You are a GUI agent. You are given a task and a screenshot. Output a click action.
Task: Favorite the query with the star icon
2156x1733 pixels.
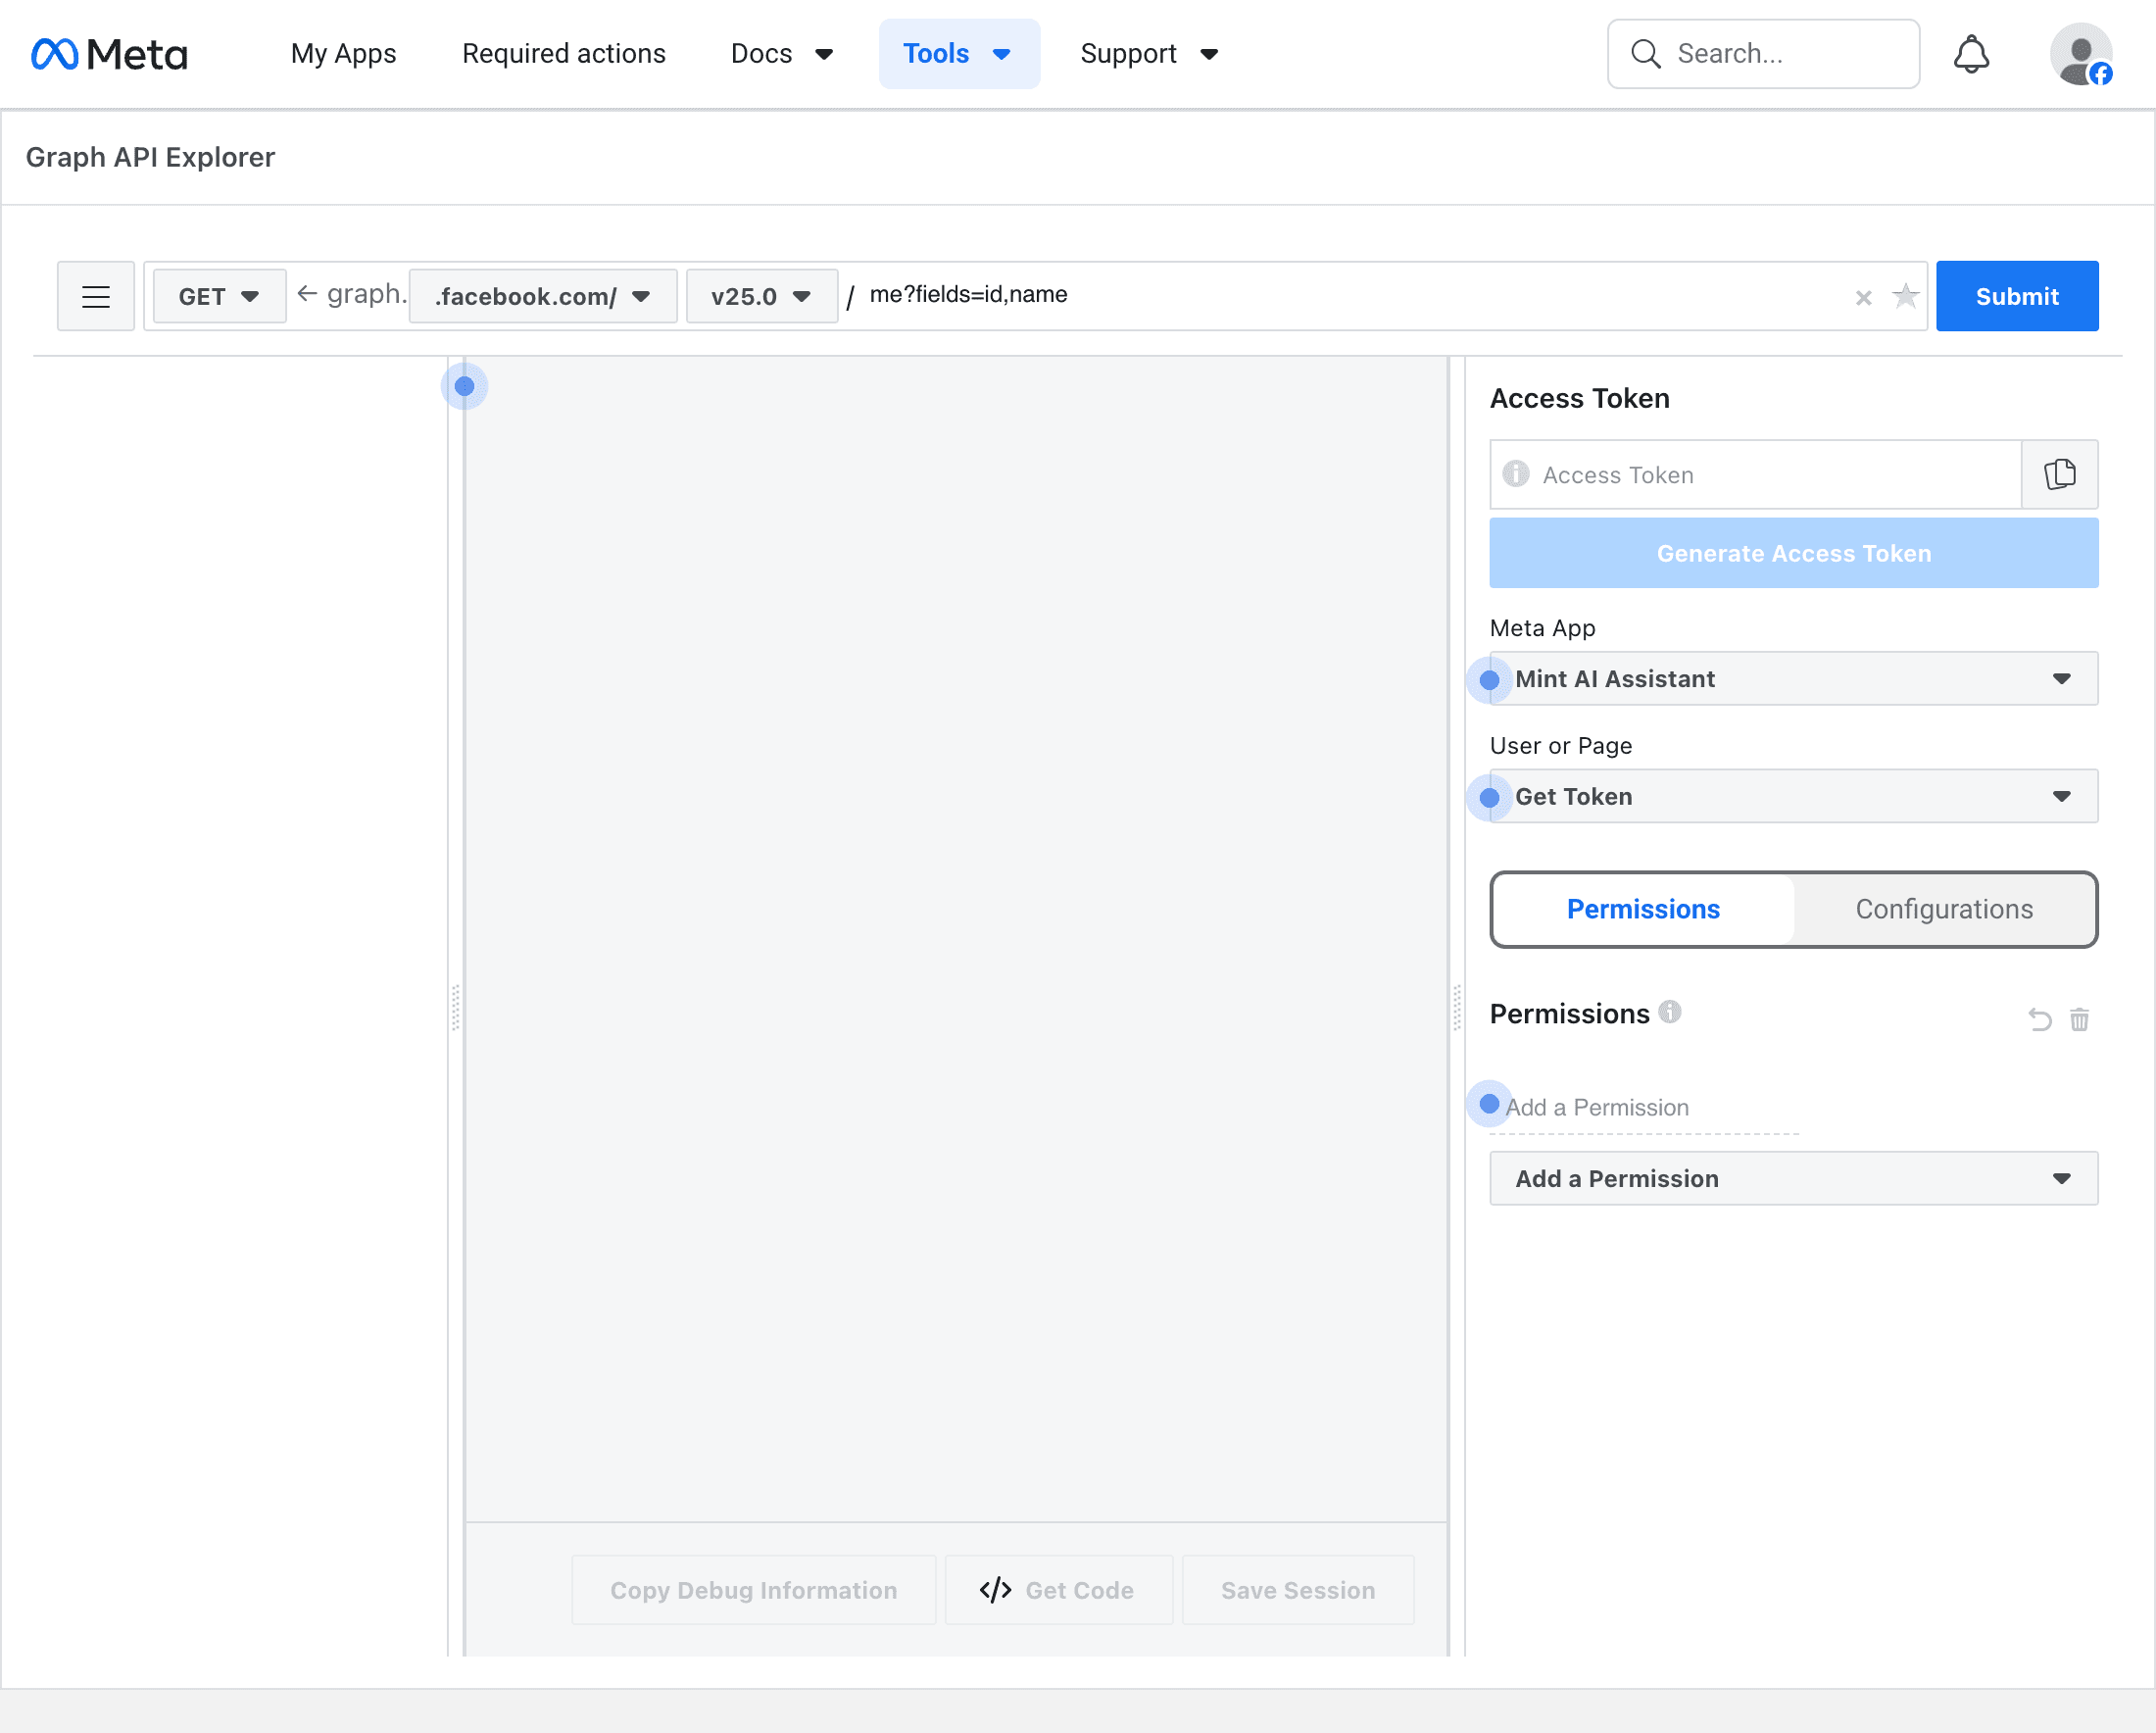coord(1905,296)
